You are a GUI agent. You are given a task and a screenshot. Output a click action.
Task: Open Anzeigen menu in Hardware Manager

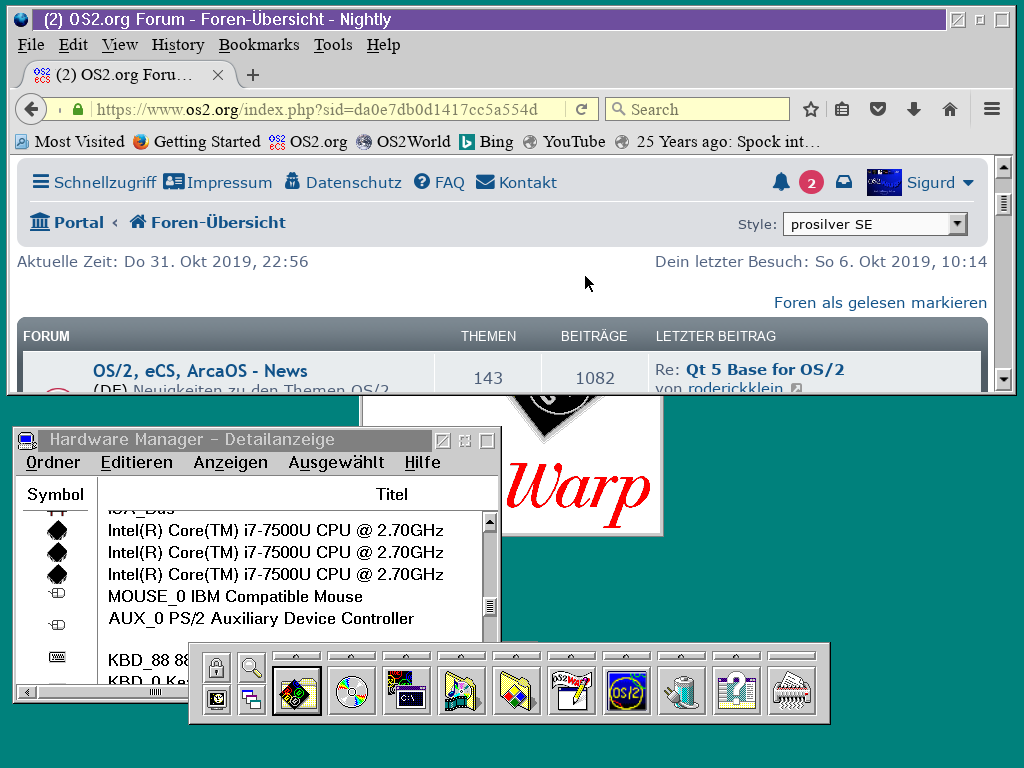click(x=231, y=462)
